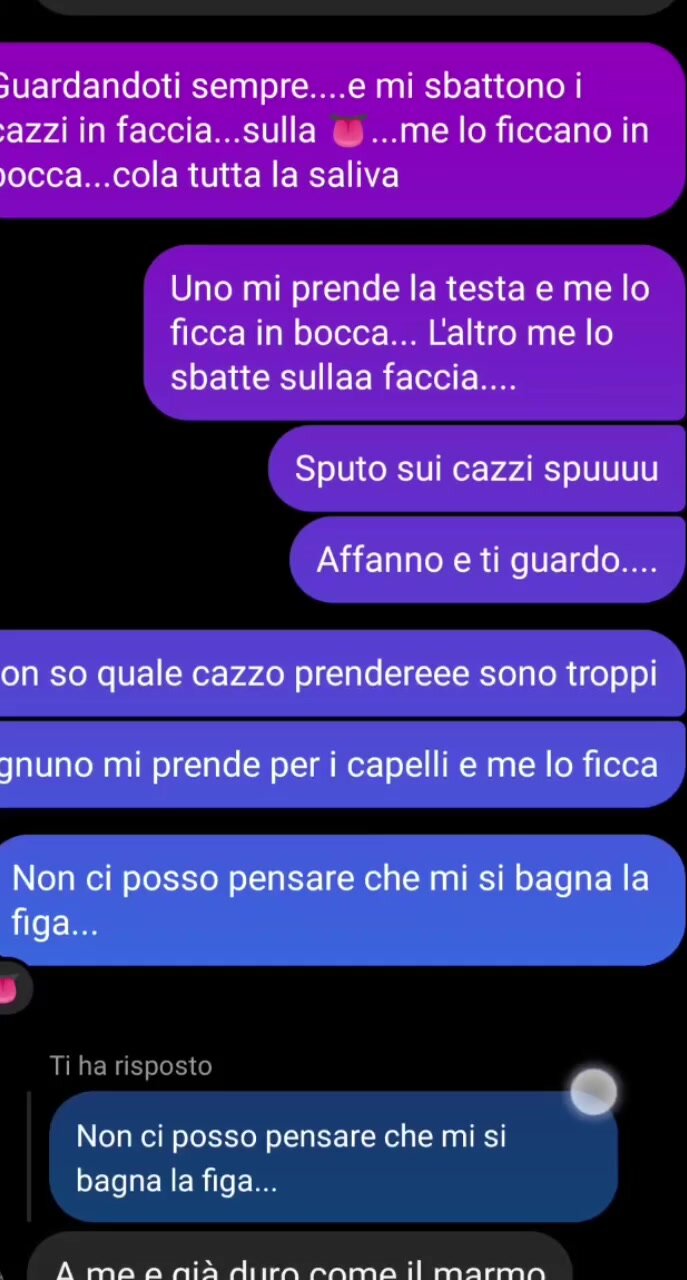Select the message starting 'Uno mi prende la testa'
The width and height of the screenshot is (687, 1280).
(x=414, y=332)
